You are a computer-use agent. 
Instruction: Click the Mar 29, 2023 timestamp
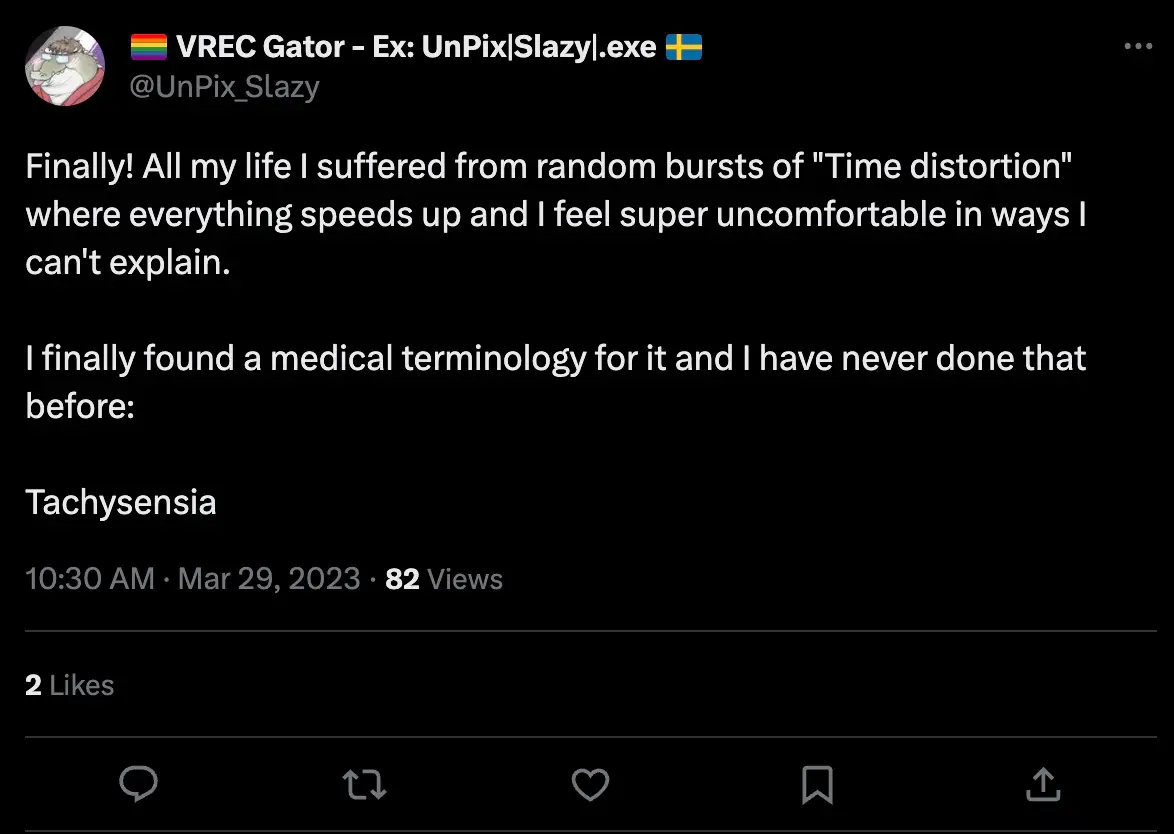click(x=268, y=578)
